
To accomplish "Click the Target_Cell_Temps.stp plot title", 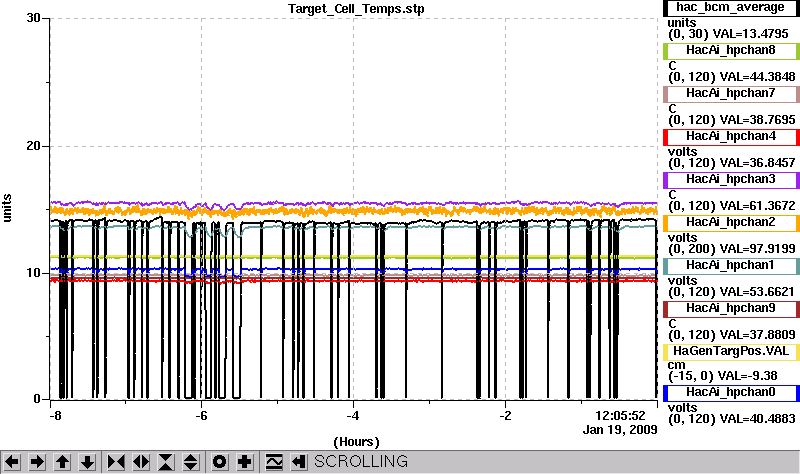I will (x=356, y=9).
